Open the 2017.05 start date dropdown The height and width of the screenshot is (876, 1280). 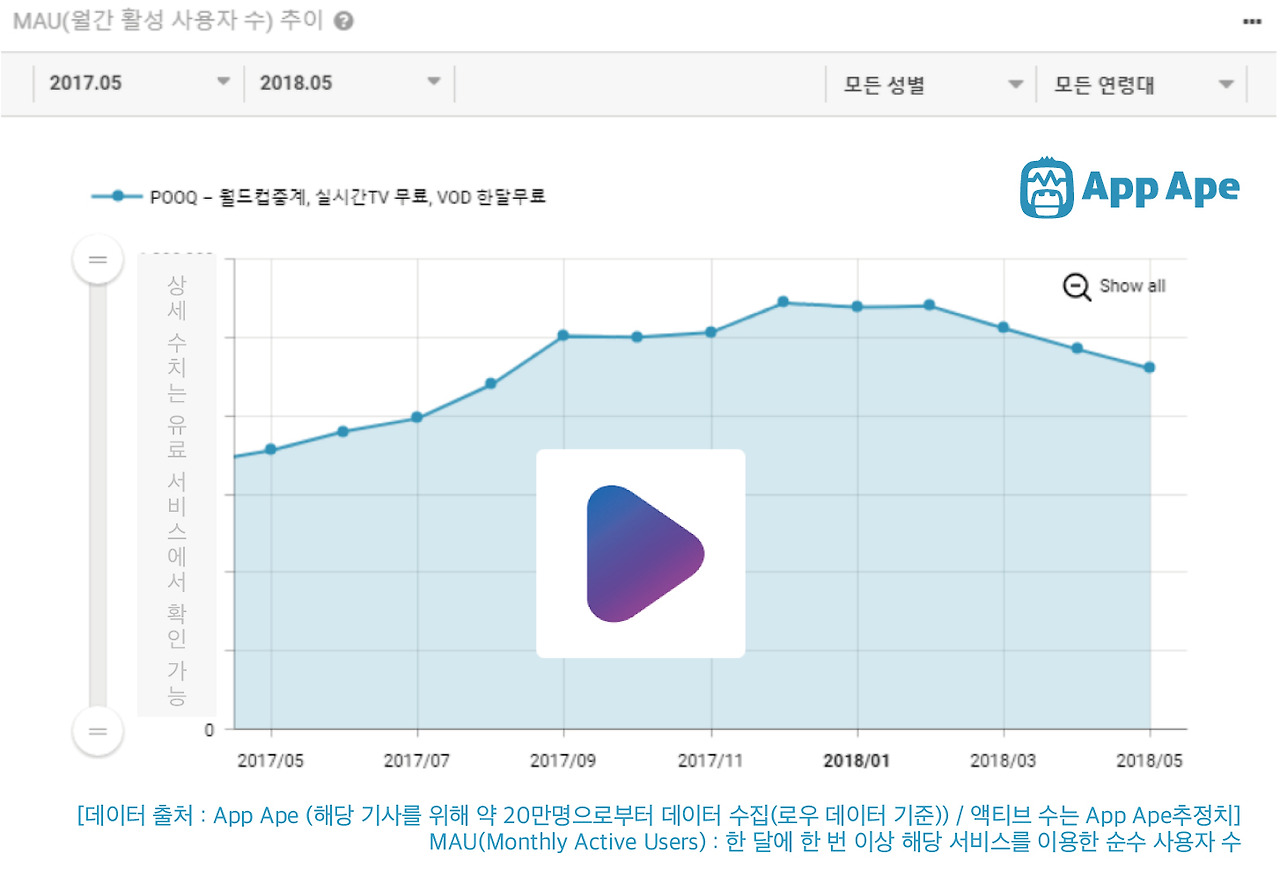pyautogui.click(x=138, y=84)
